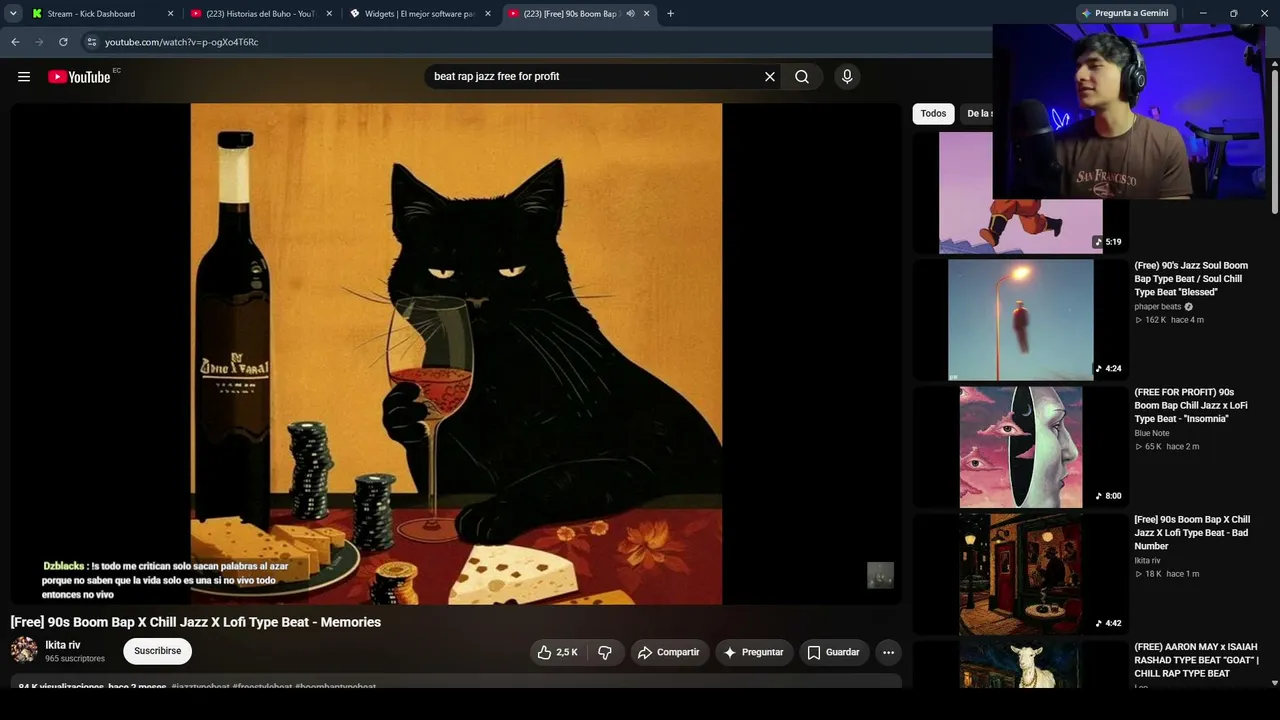Open more actions three-dot menu
Image resolution: width=1280 pixels, height=720 pixels.
(x=888, y=652)
